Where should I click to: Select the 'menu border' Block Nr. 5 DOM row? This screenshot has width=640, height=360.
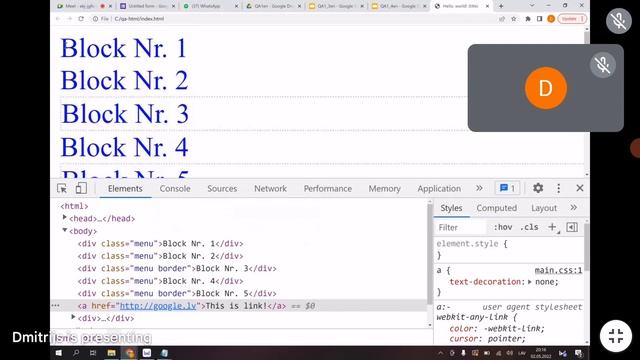point(177,293)
